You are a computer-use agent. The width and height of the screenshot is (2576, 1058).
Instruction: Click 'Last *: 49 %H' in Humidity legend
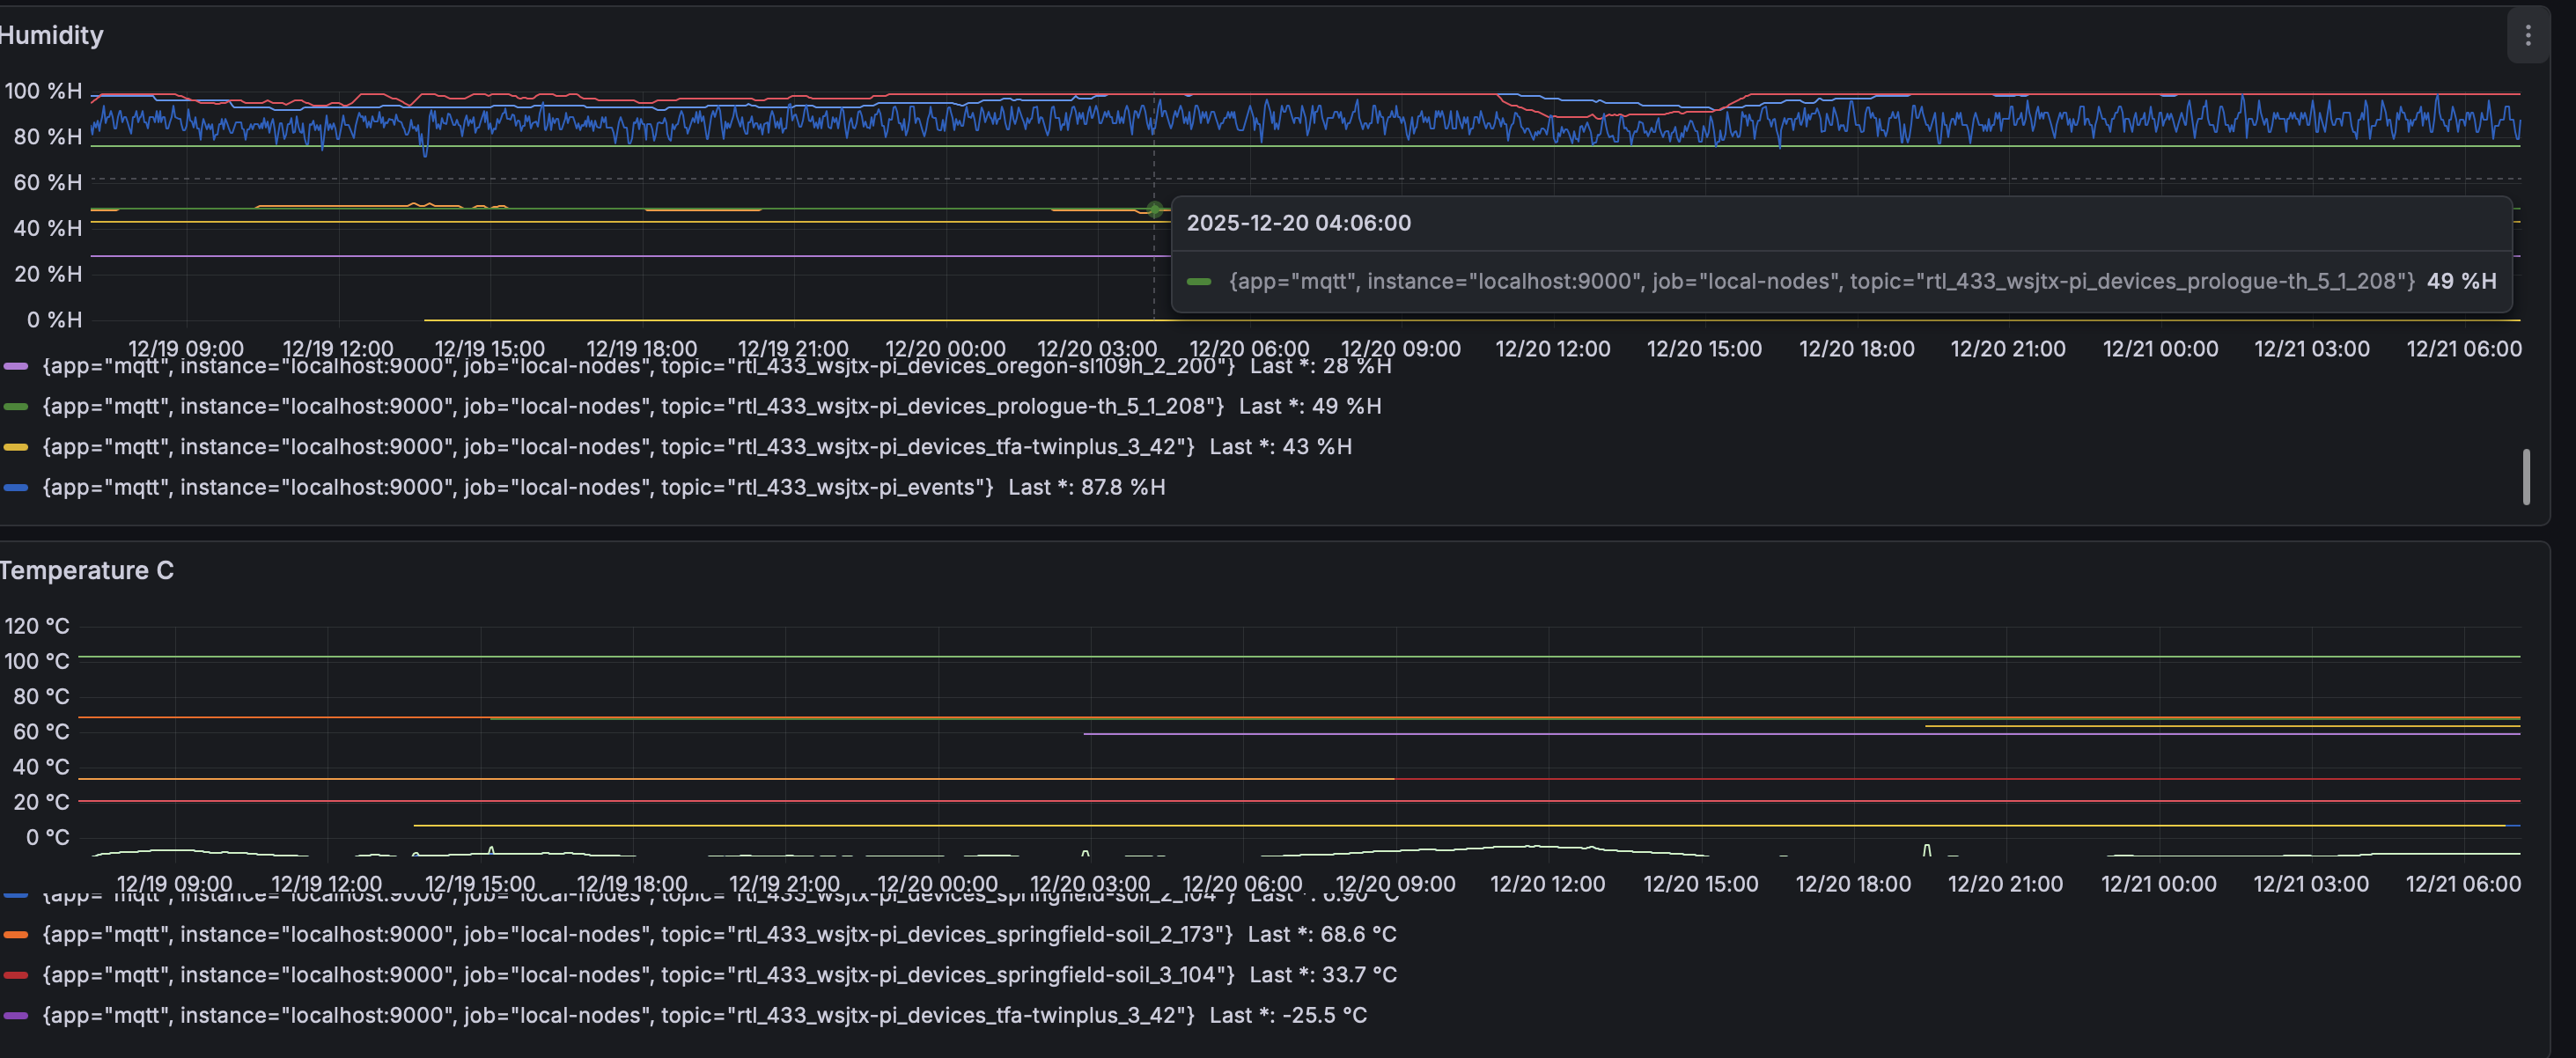(1310, 407)
